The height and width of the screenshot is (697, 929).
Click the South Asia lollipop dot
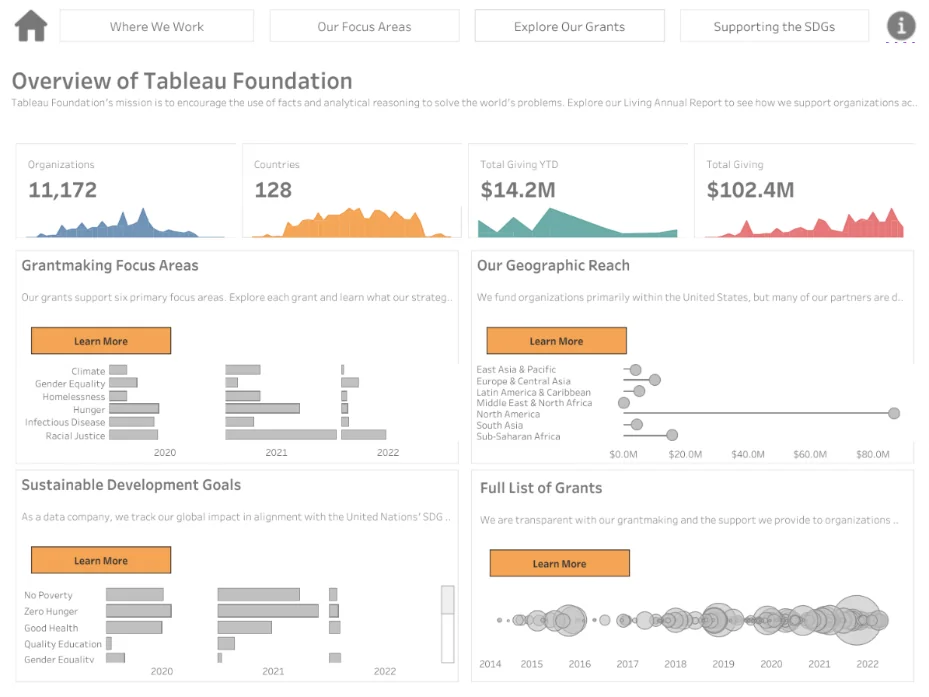tap(637, 424)
